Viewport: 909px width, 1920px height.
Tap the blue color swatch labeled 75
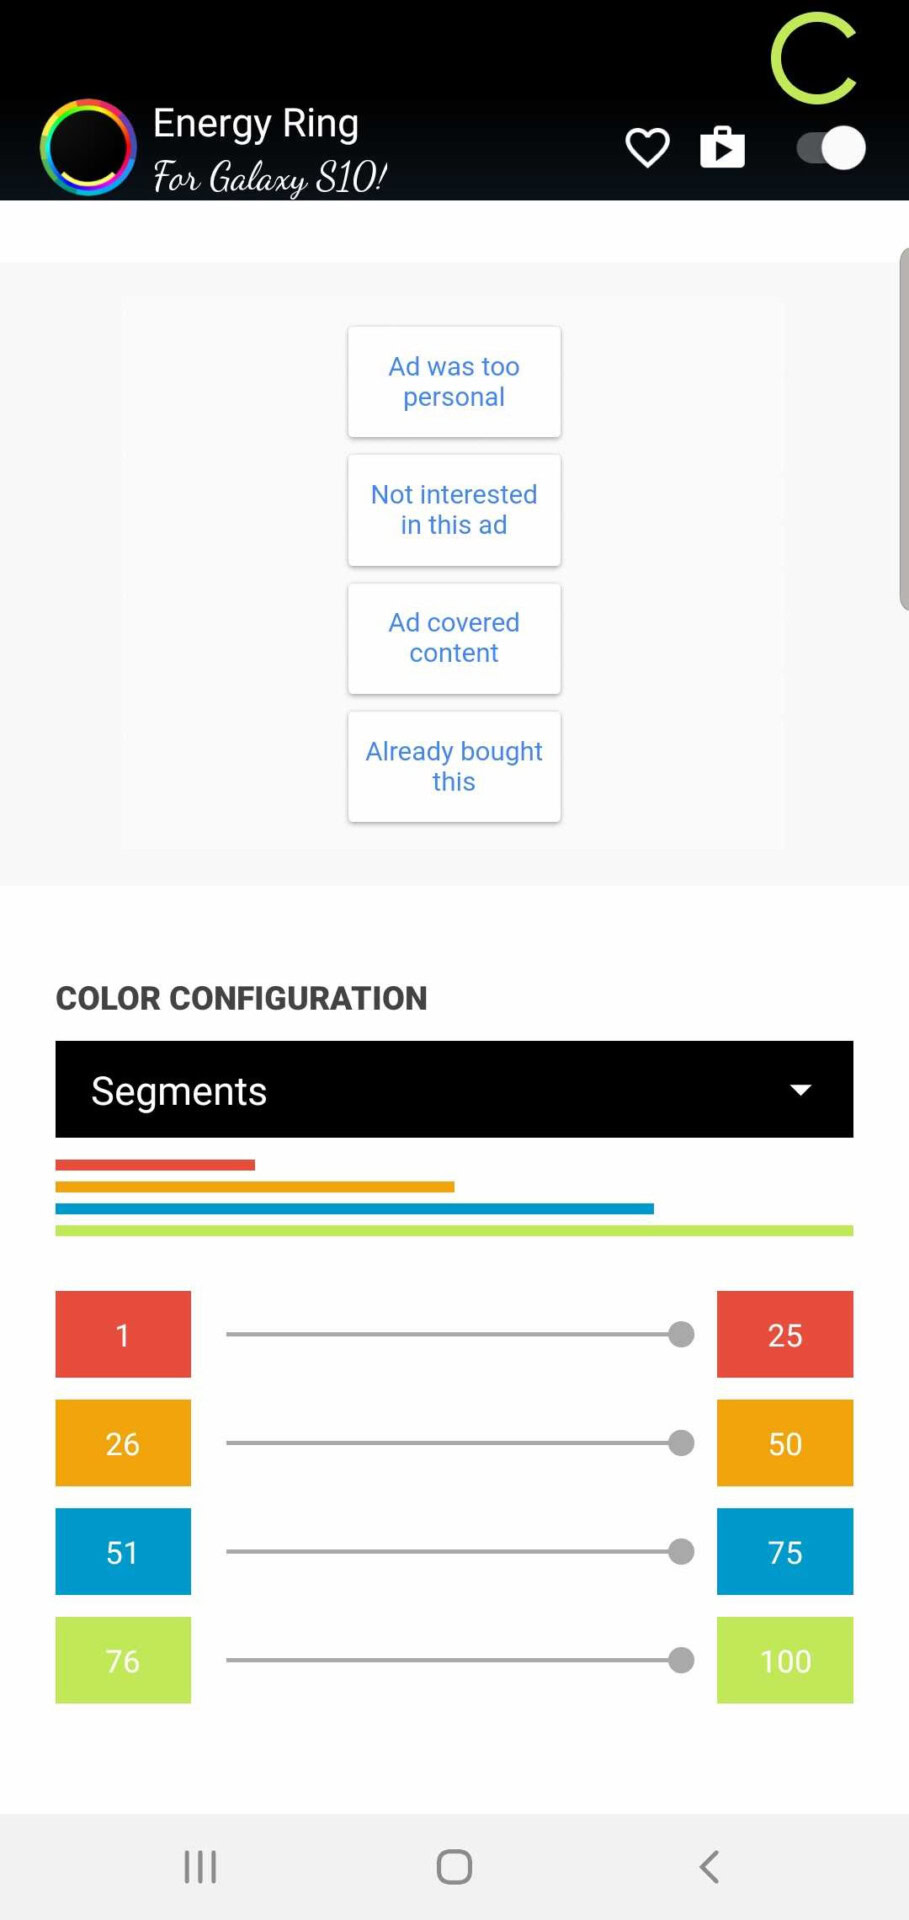click(x=785, y=1551)
